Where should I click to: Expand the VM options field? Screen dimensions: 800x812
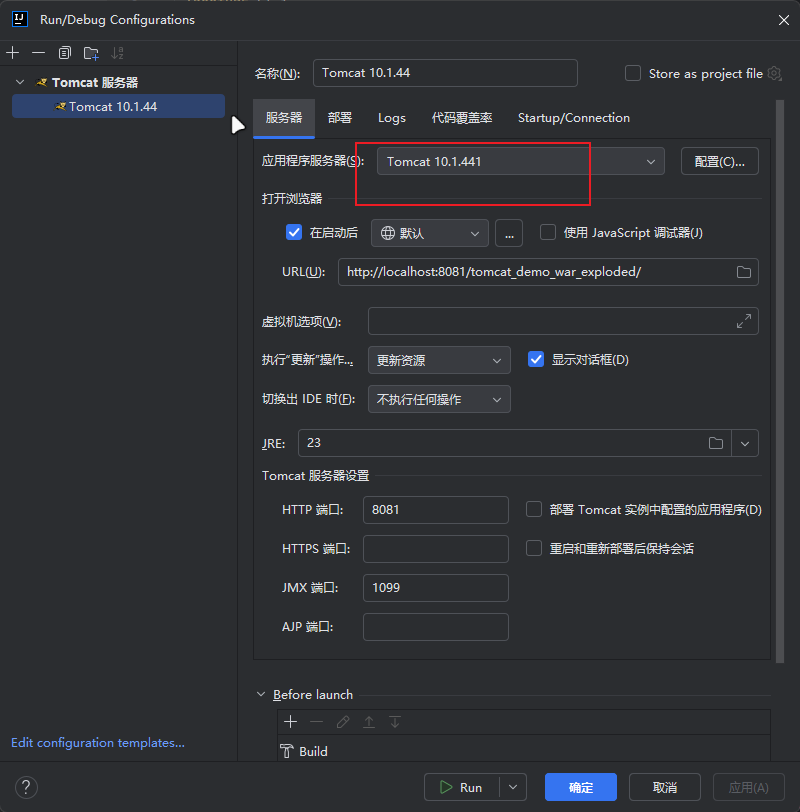744,321
